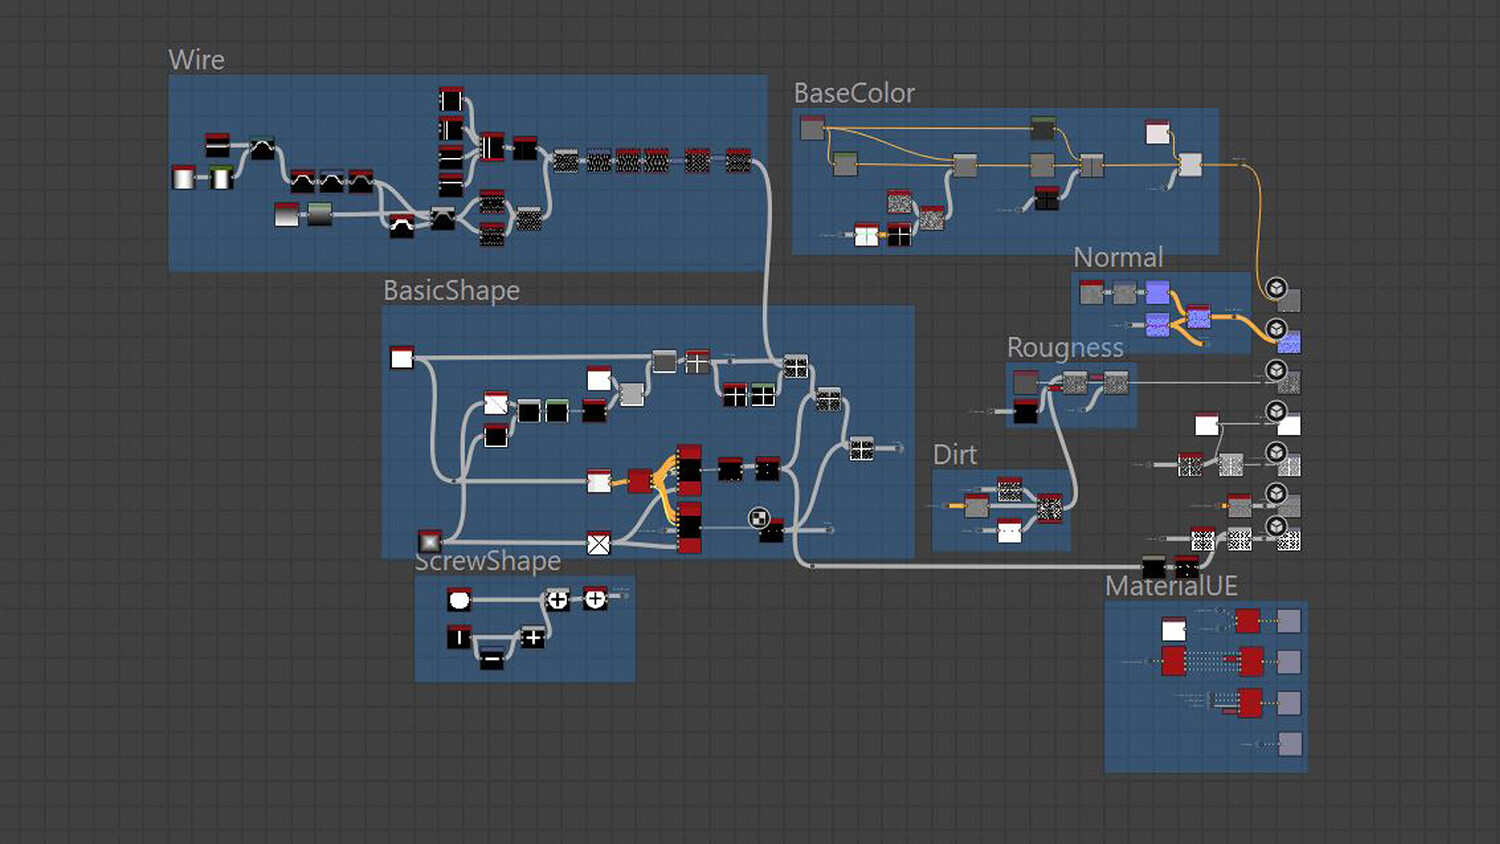Viewport: 1500px width, 844px height.
Task: Select the white node in MaterialUE frame
Action: coord(1174,629)
